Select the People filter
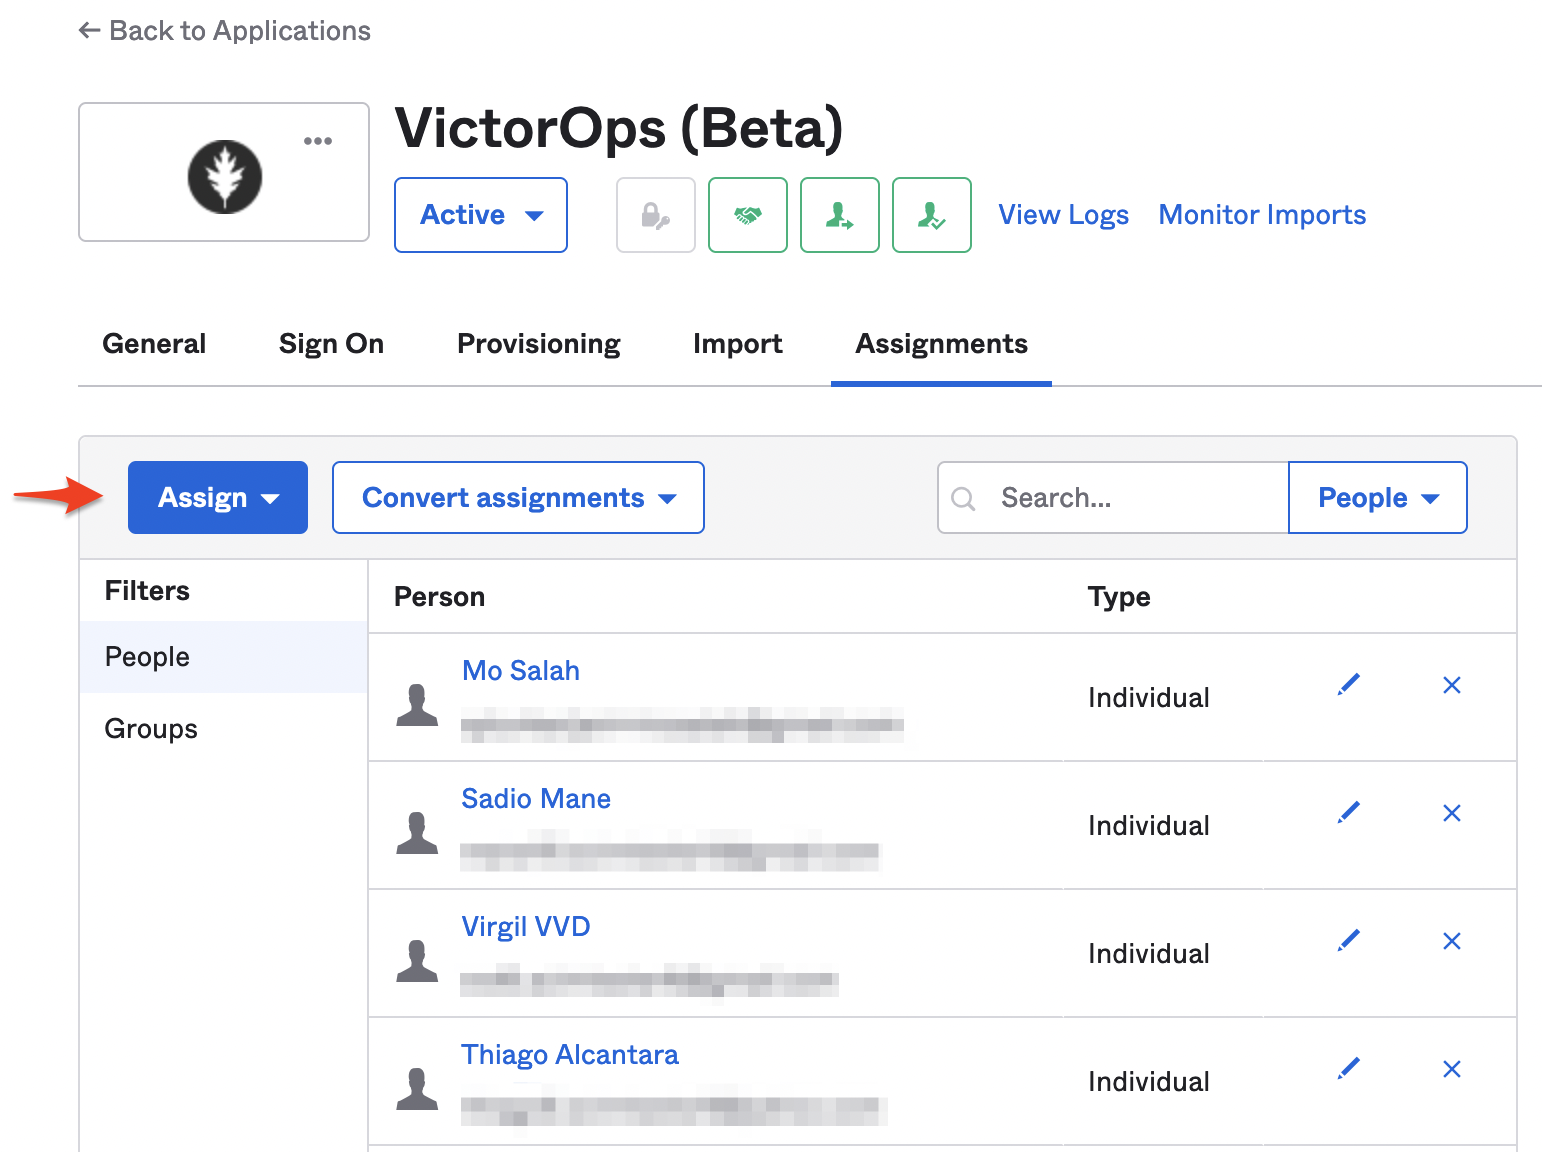This screenshot has height=1152, width=1542. click(147, 657)
